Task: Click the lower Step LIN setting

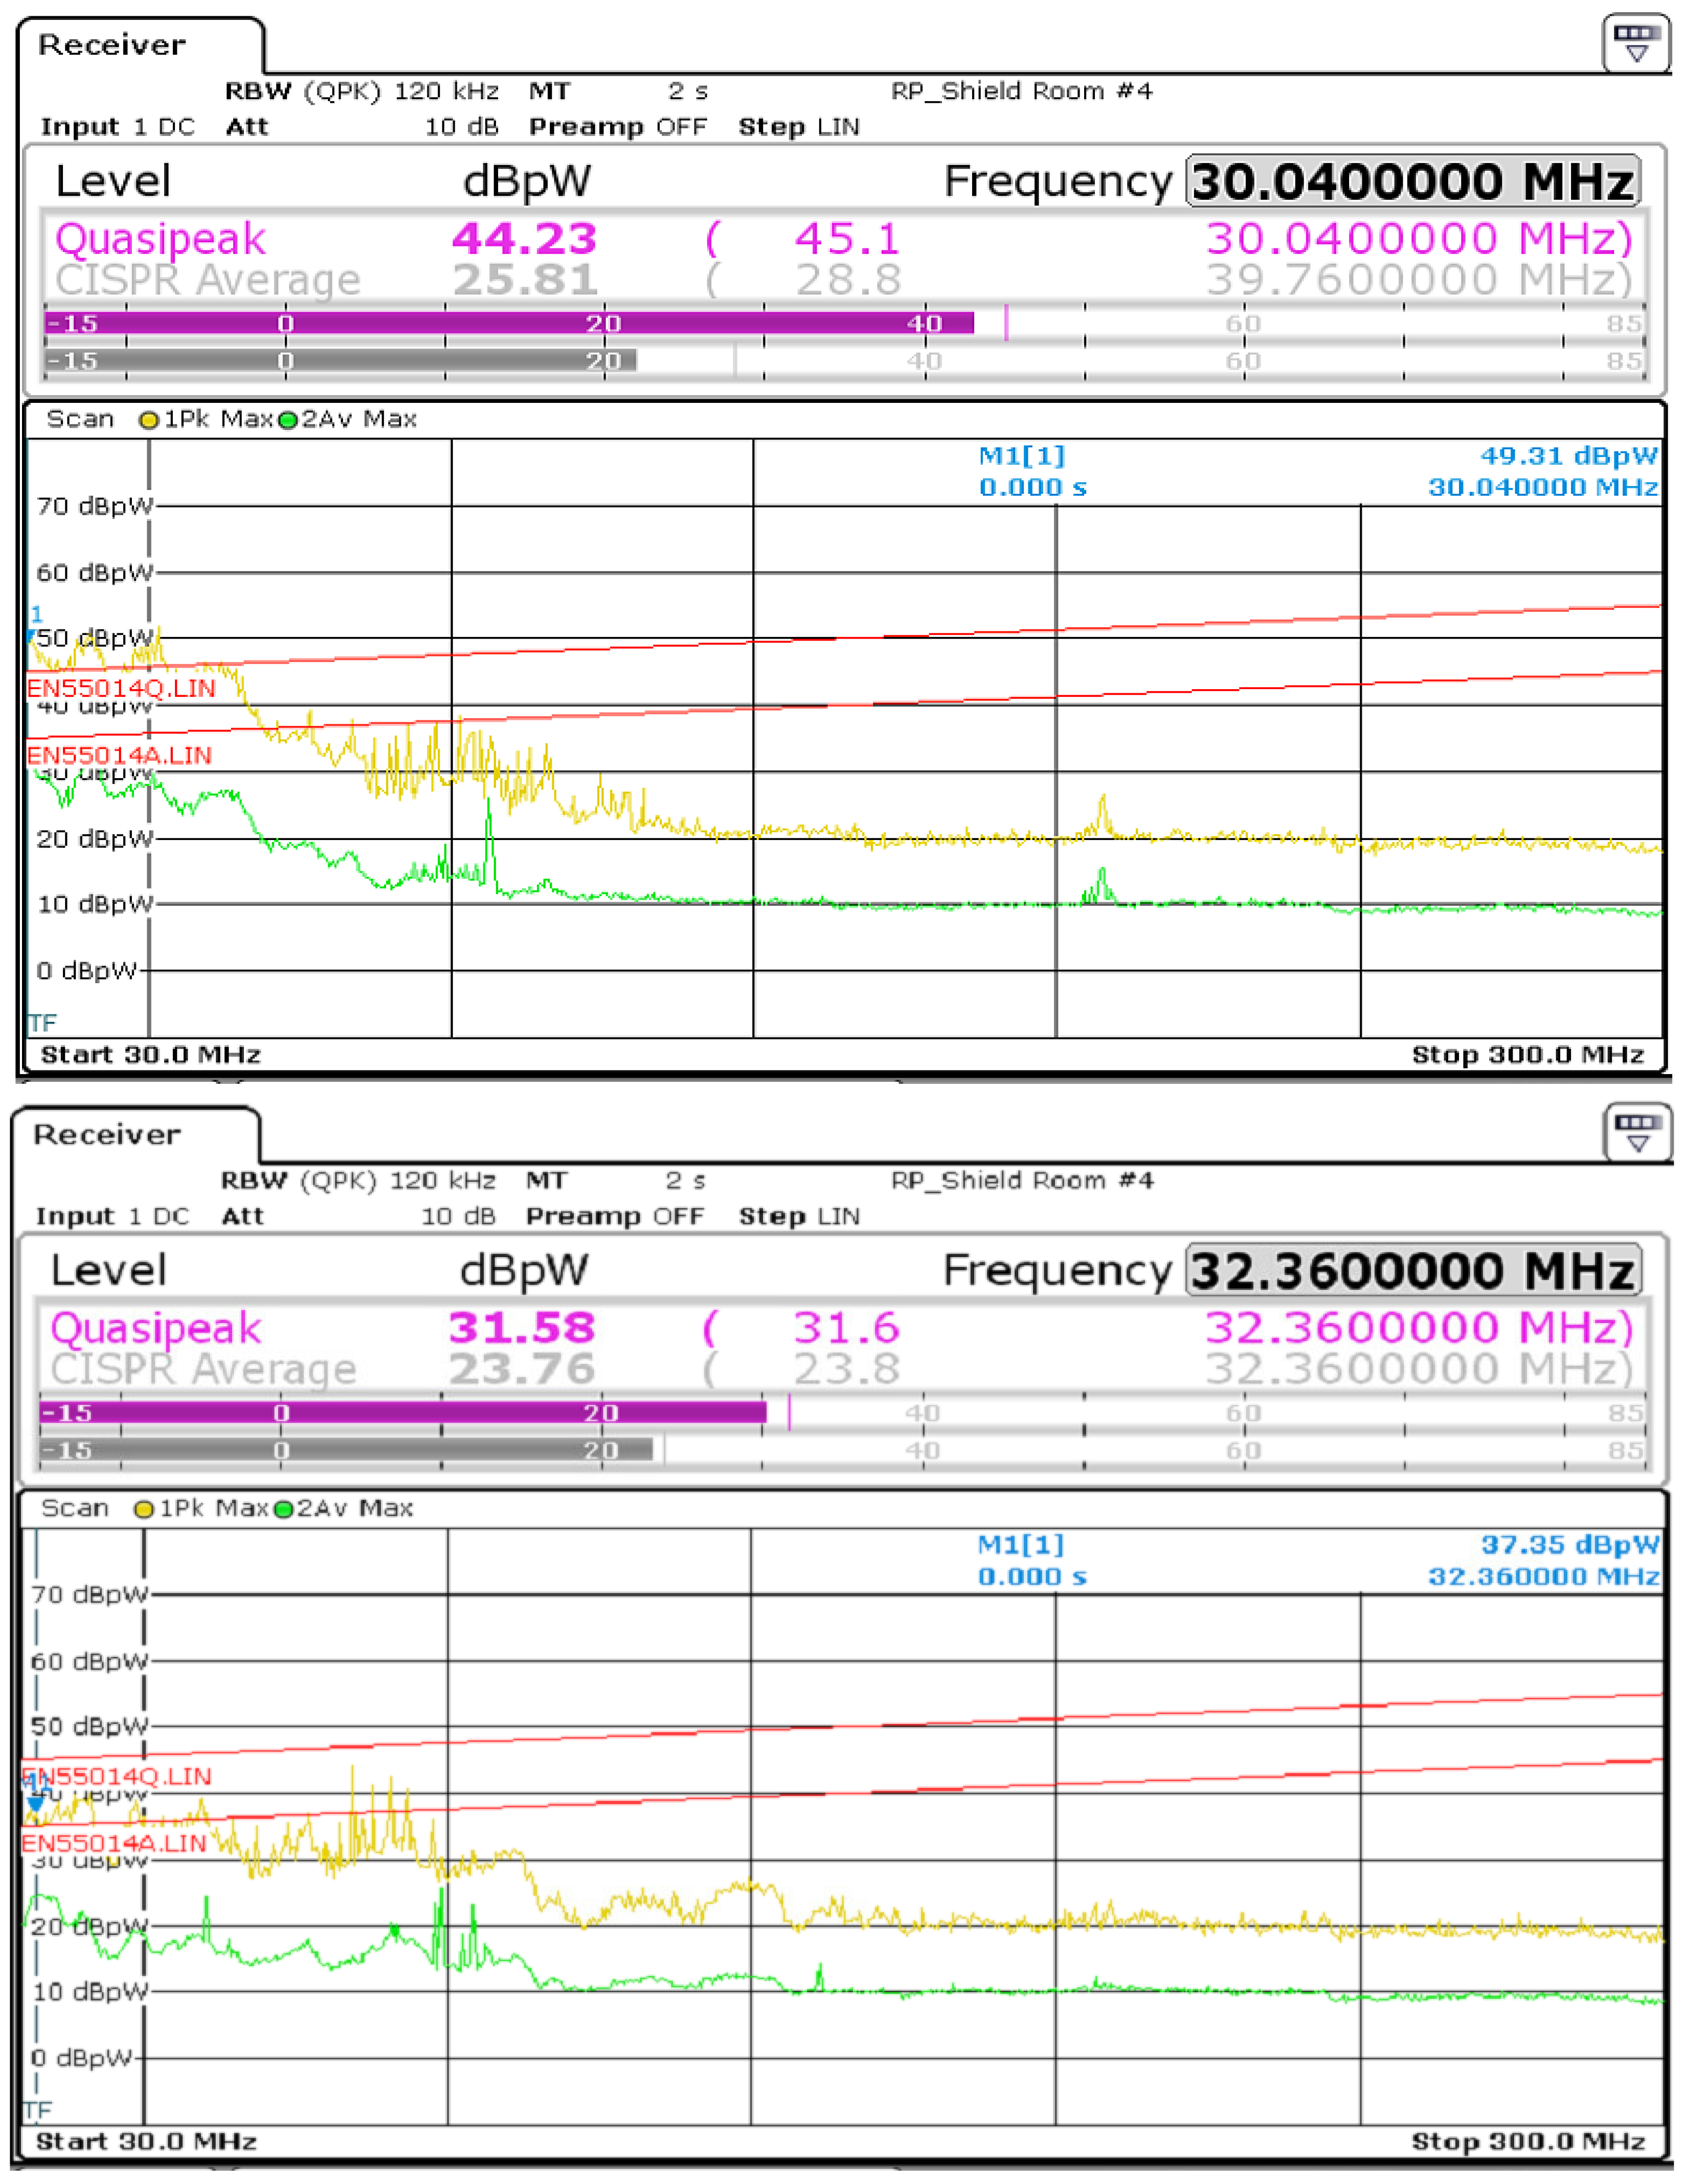Action: [x=798, y=1216]
